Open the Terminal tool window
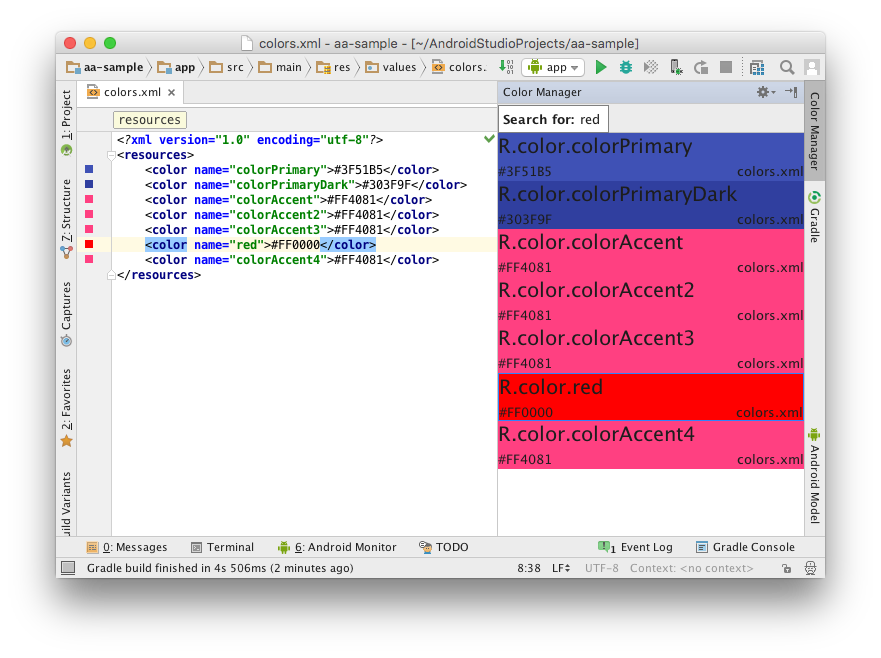Screen dimensions: 881x658 coord(222,547)
